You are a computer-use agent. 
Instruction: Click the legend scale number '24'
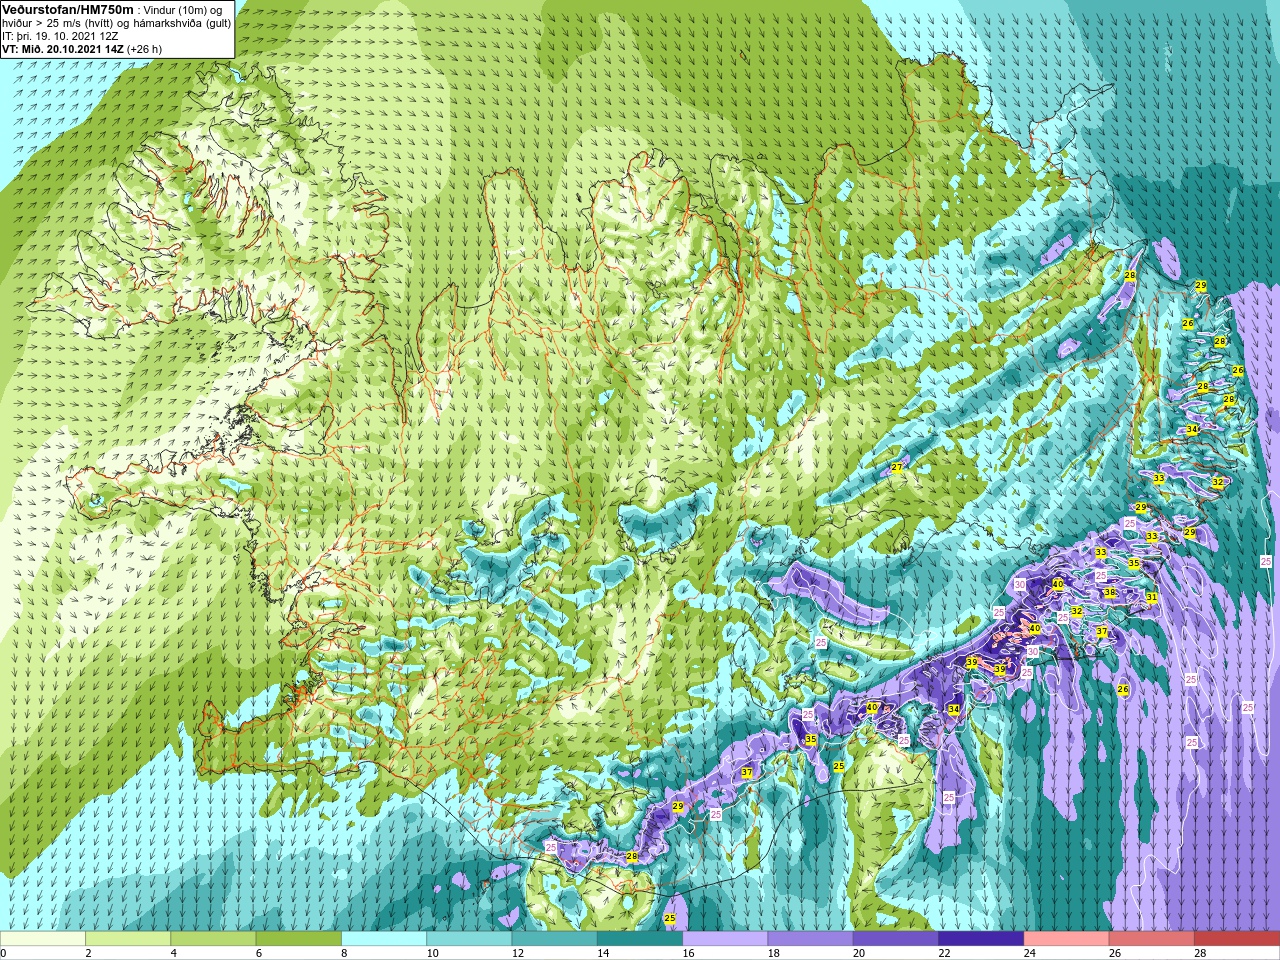tap(1029, 953)
